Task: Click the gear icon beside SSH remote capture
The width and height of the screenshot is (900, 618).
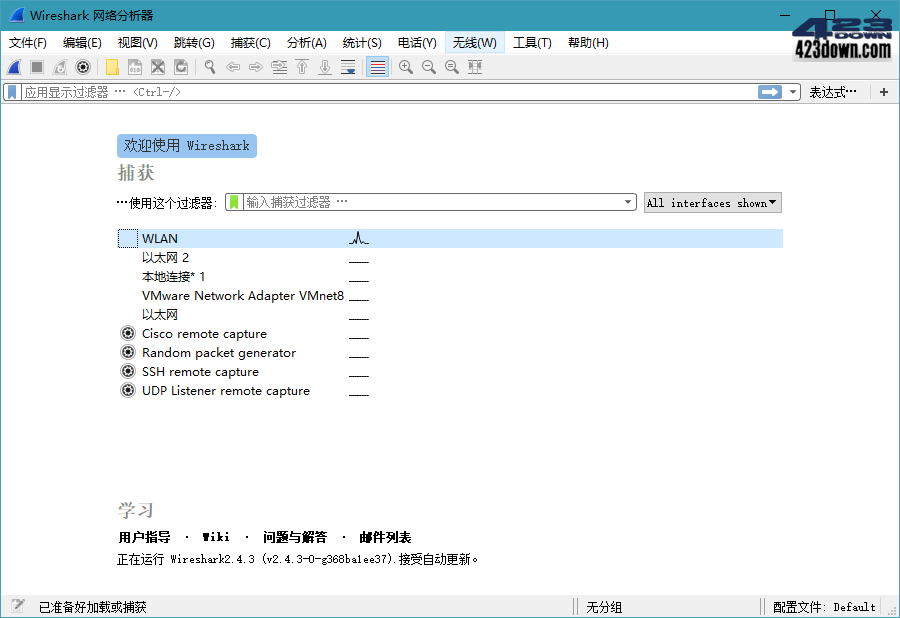Action: coord(128,371)
